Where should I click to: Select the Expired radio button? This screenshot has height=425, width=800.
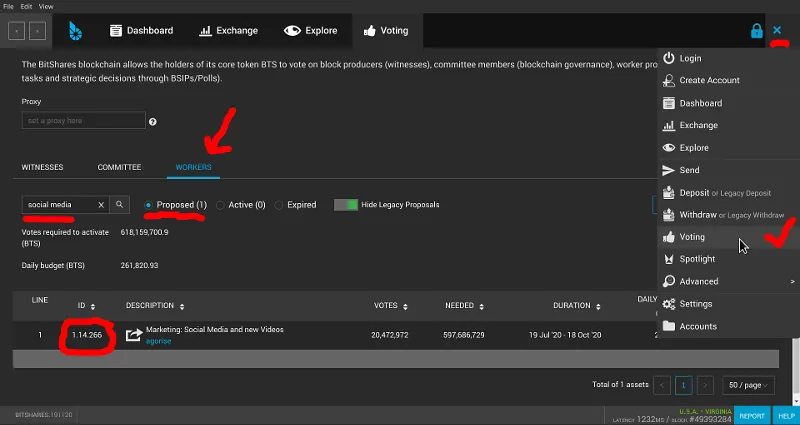point(279,205)
